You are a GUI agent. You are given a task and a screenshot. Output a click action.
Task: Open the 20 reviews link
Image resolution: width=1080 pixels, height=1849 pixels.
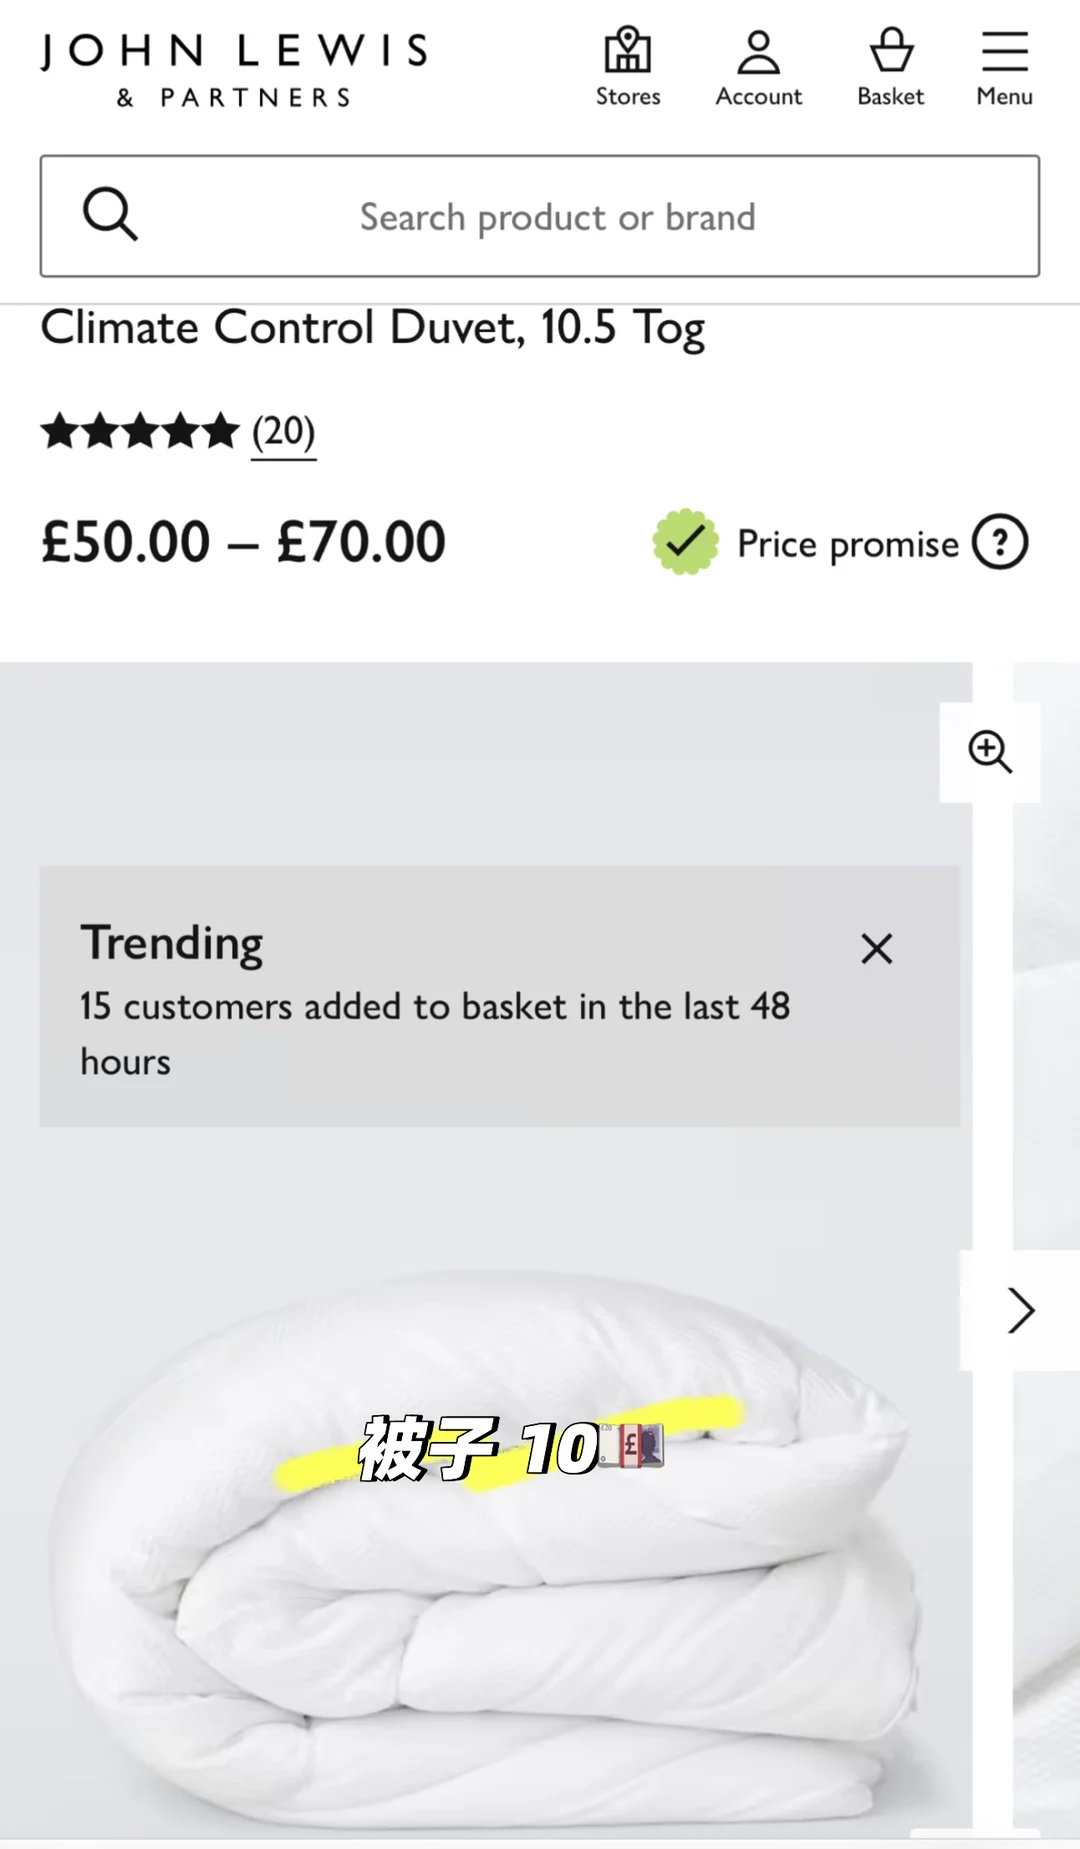point(283,432)
